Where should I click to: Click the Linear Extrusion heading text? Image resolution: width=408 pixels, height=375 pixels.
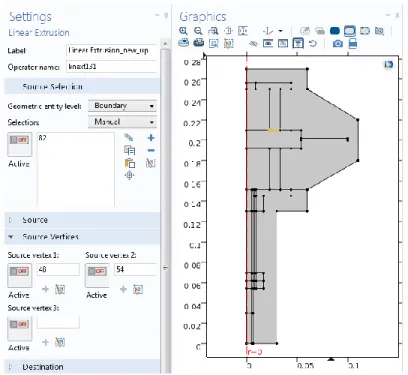[x=39, y=33]
